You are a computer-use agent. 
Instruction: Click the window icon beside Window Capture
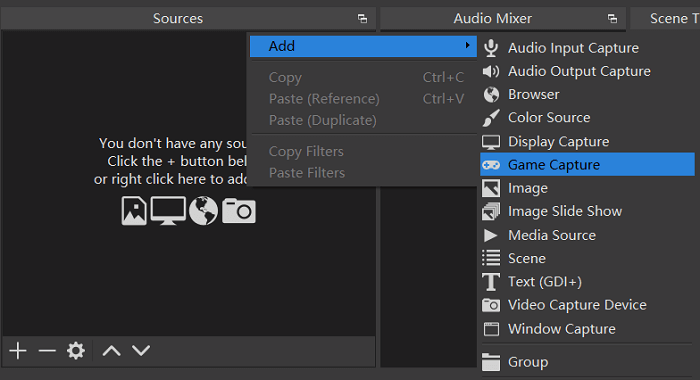[x=491, y=329]
